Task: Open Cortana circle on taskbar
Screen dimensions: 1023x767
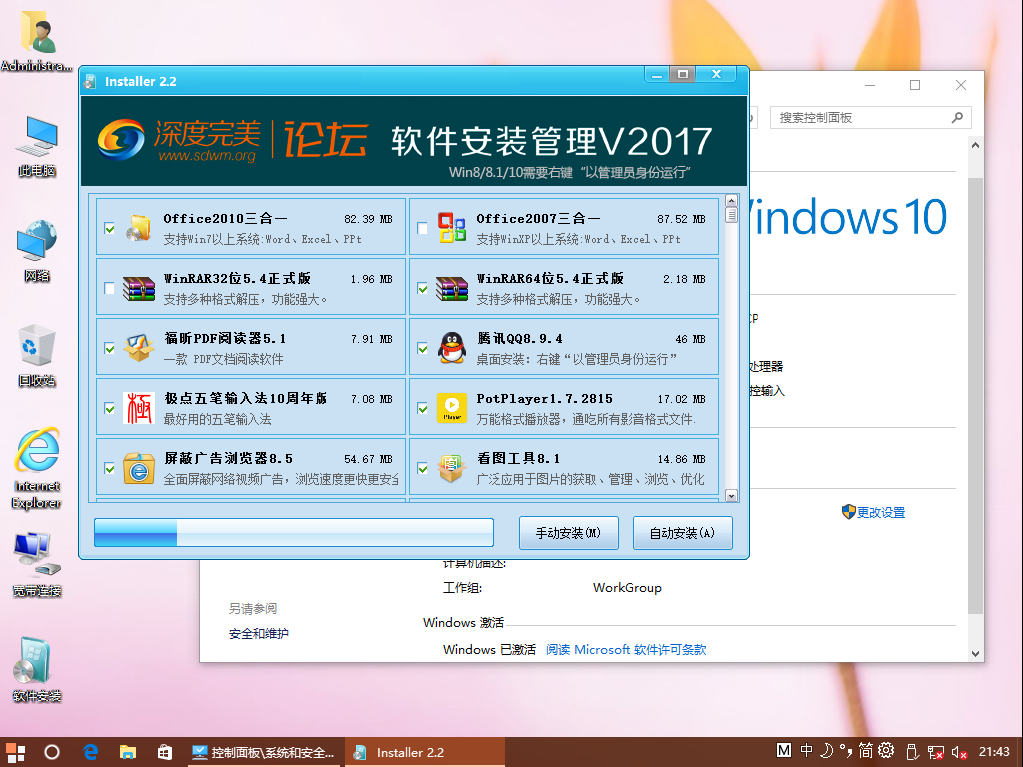Action: point(52,752)
